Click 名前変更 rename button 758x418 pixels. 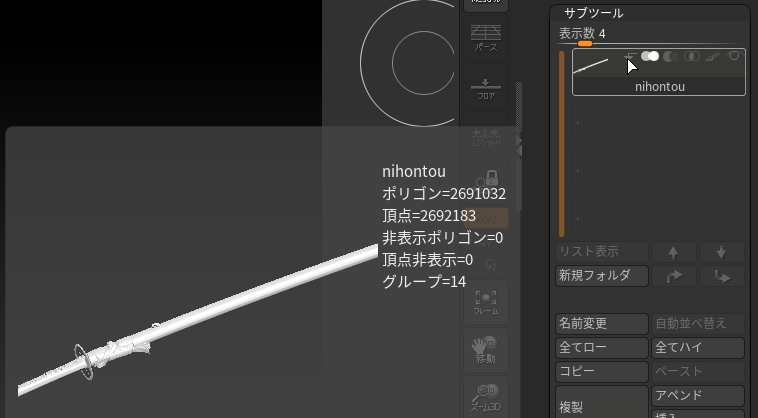click(x=601, y=323)
